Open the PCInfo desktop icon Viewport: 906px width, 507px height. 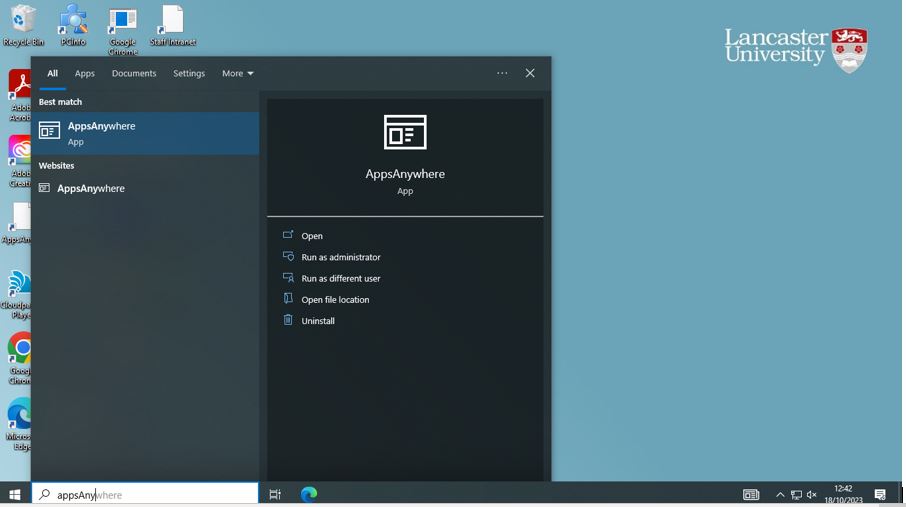[73, 24]
